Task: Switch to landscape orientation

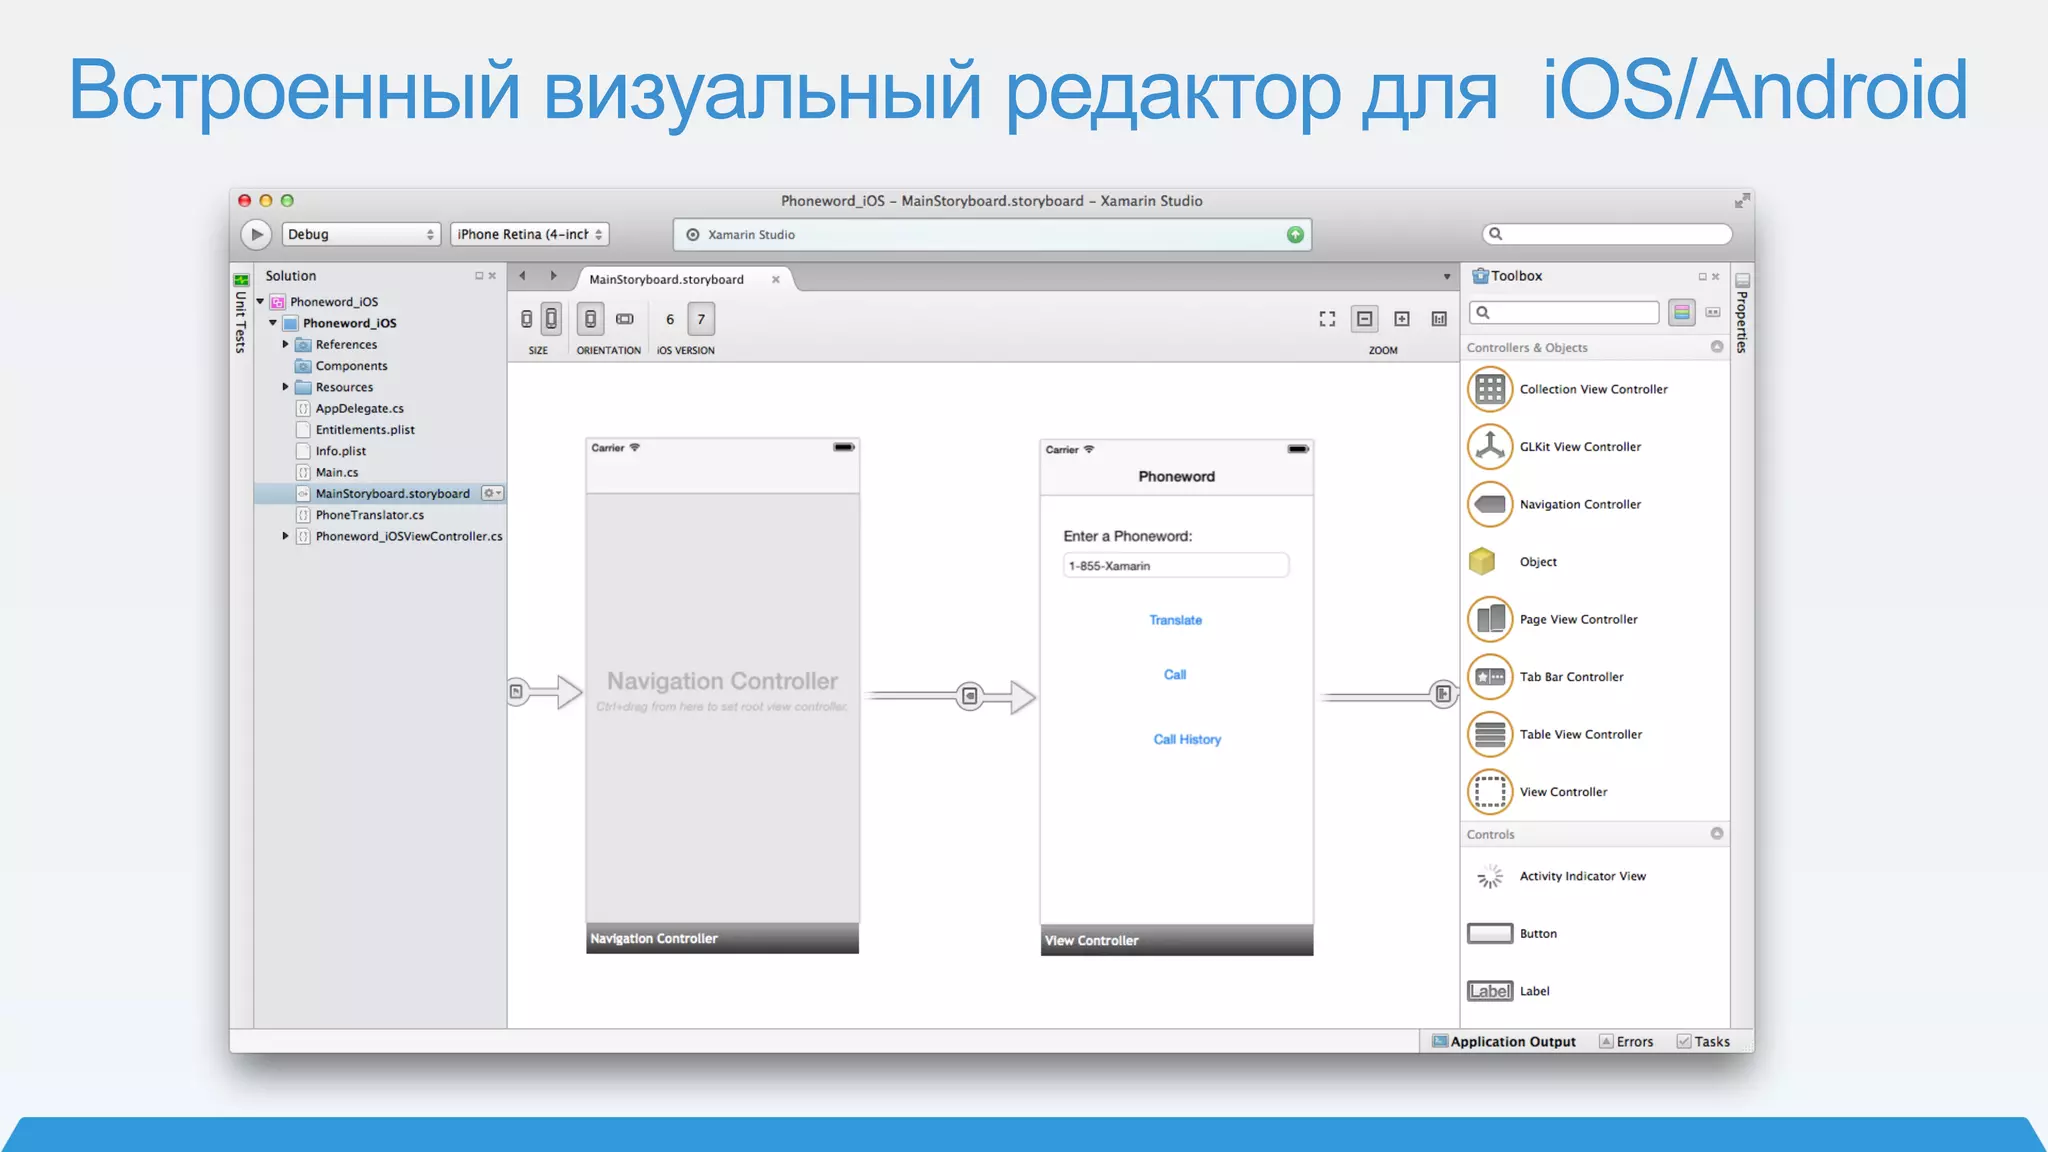Action: (x=625, y=319)
